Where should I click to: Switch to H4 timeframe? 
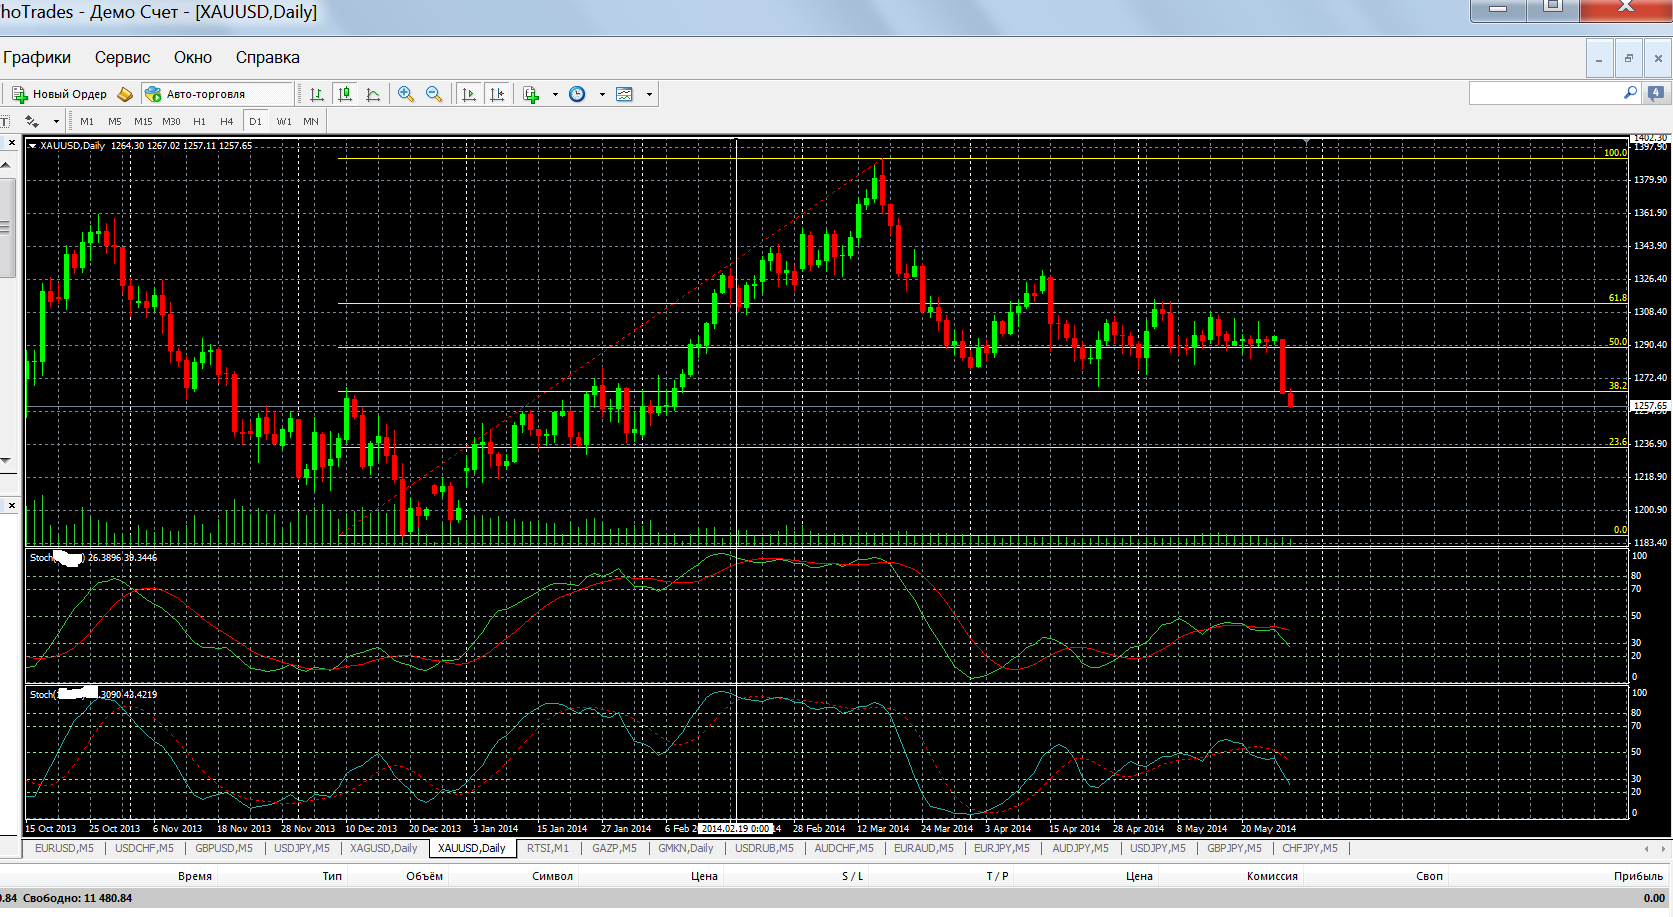coord(227,122)
